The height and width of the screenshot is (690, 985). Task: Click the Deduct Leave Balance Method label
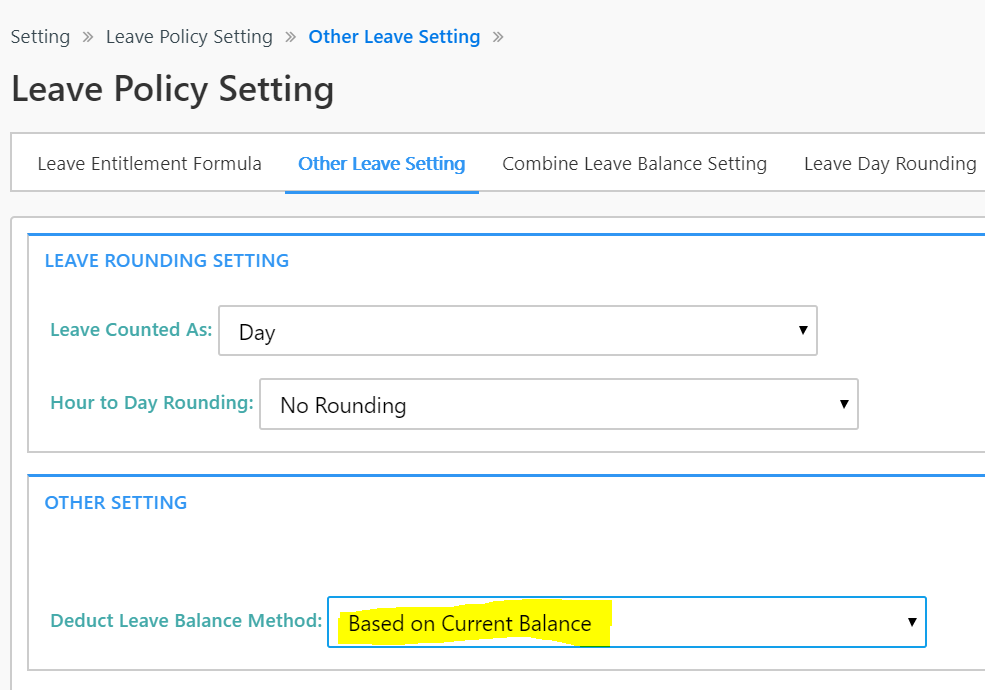[186, 621]
